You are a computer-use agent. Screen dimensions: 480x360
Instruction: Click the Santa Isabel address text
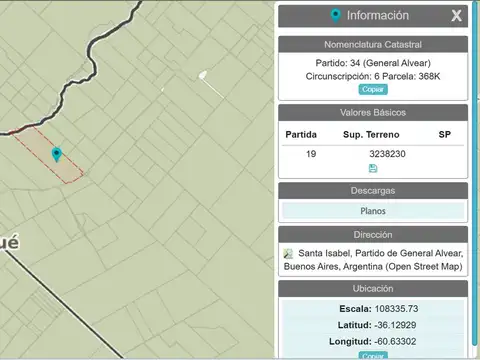click(373, 260)
